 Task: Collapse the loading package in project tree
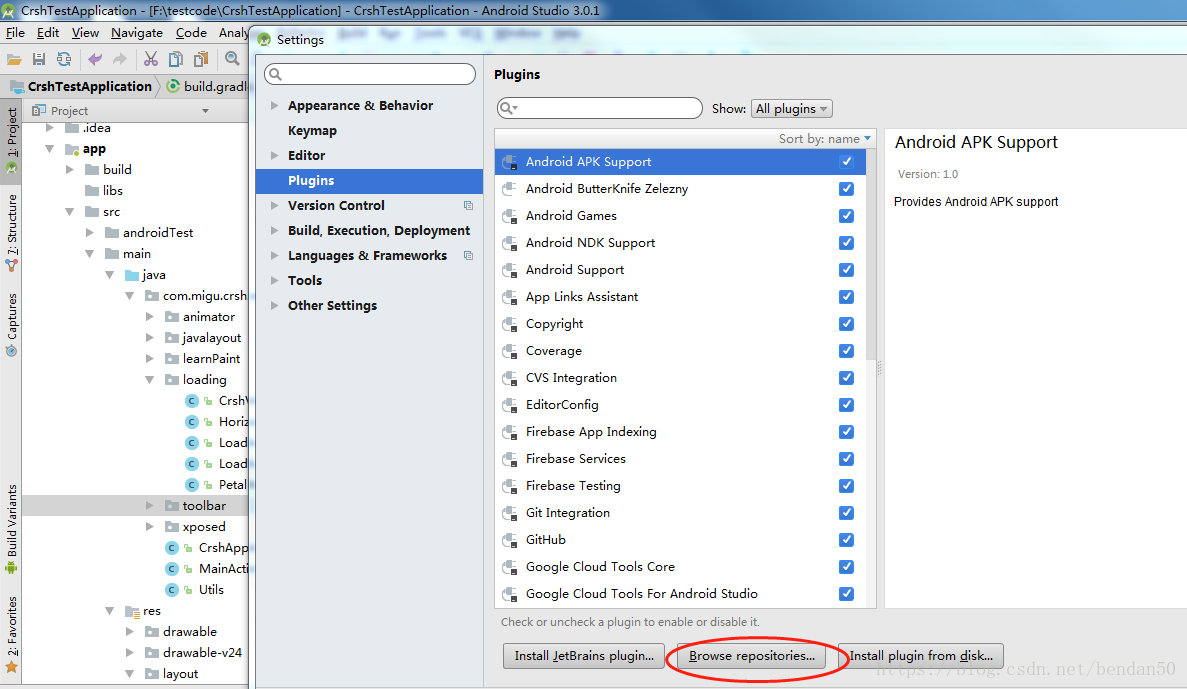(x=149, y=379)
